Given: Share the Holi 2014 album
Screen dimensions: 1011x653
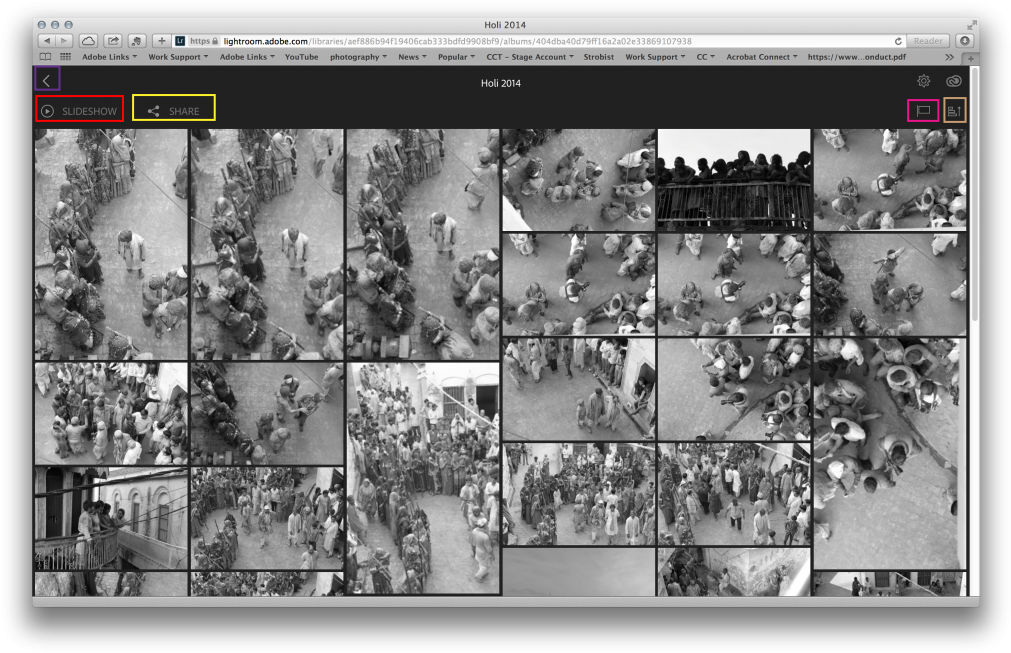Looking at the screenshot, I should [174, 110].
